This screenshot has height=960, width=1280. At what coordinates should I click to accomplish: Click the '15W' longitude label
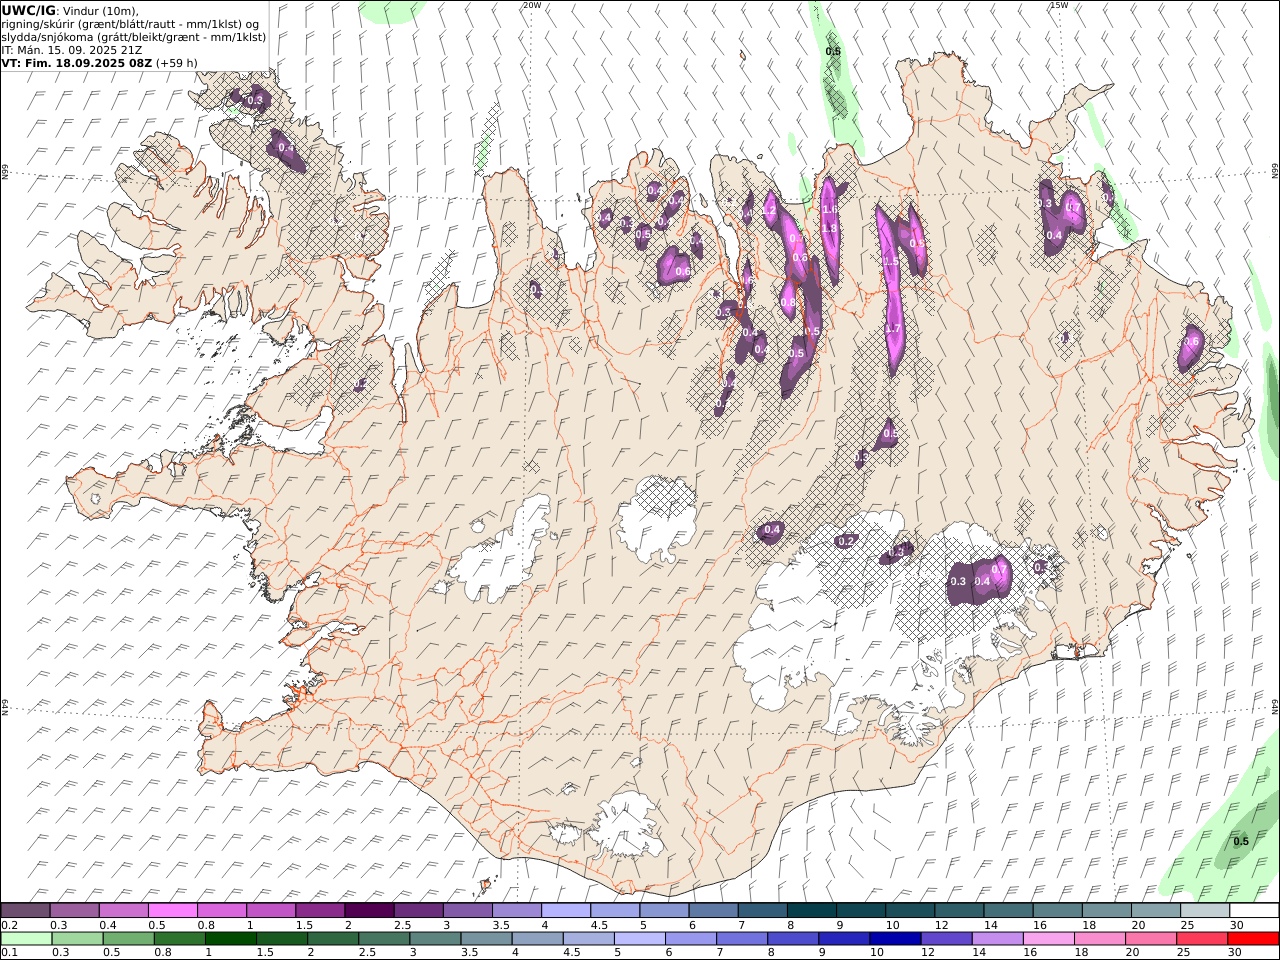tap(1058, 5)
